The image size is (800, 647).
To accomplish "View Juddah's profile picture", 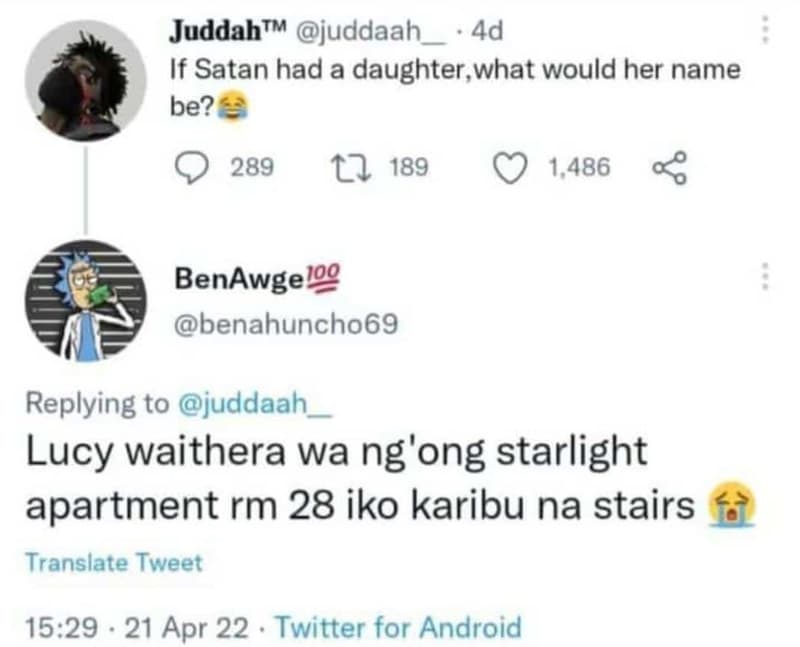I will (x=86, y=80).
